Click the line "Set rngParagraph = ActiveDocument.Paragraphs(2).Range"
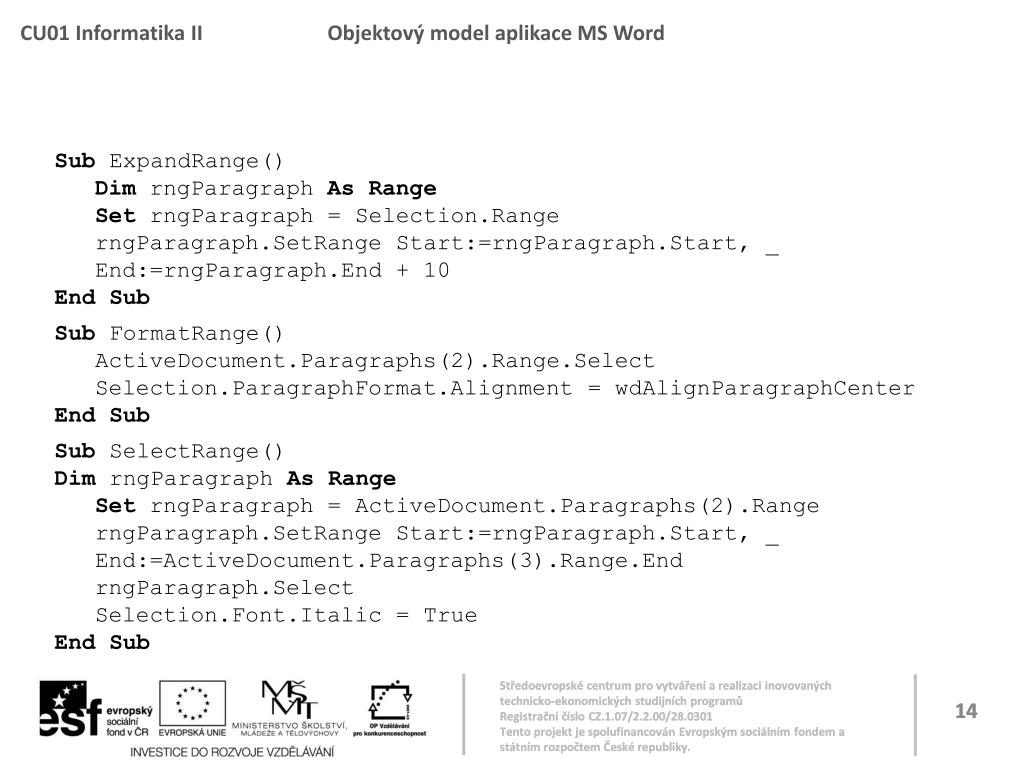Viewport: 1024px width, 768px height. [x=457, y=505]
